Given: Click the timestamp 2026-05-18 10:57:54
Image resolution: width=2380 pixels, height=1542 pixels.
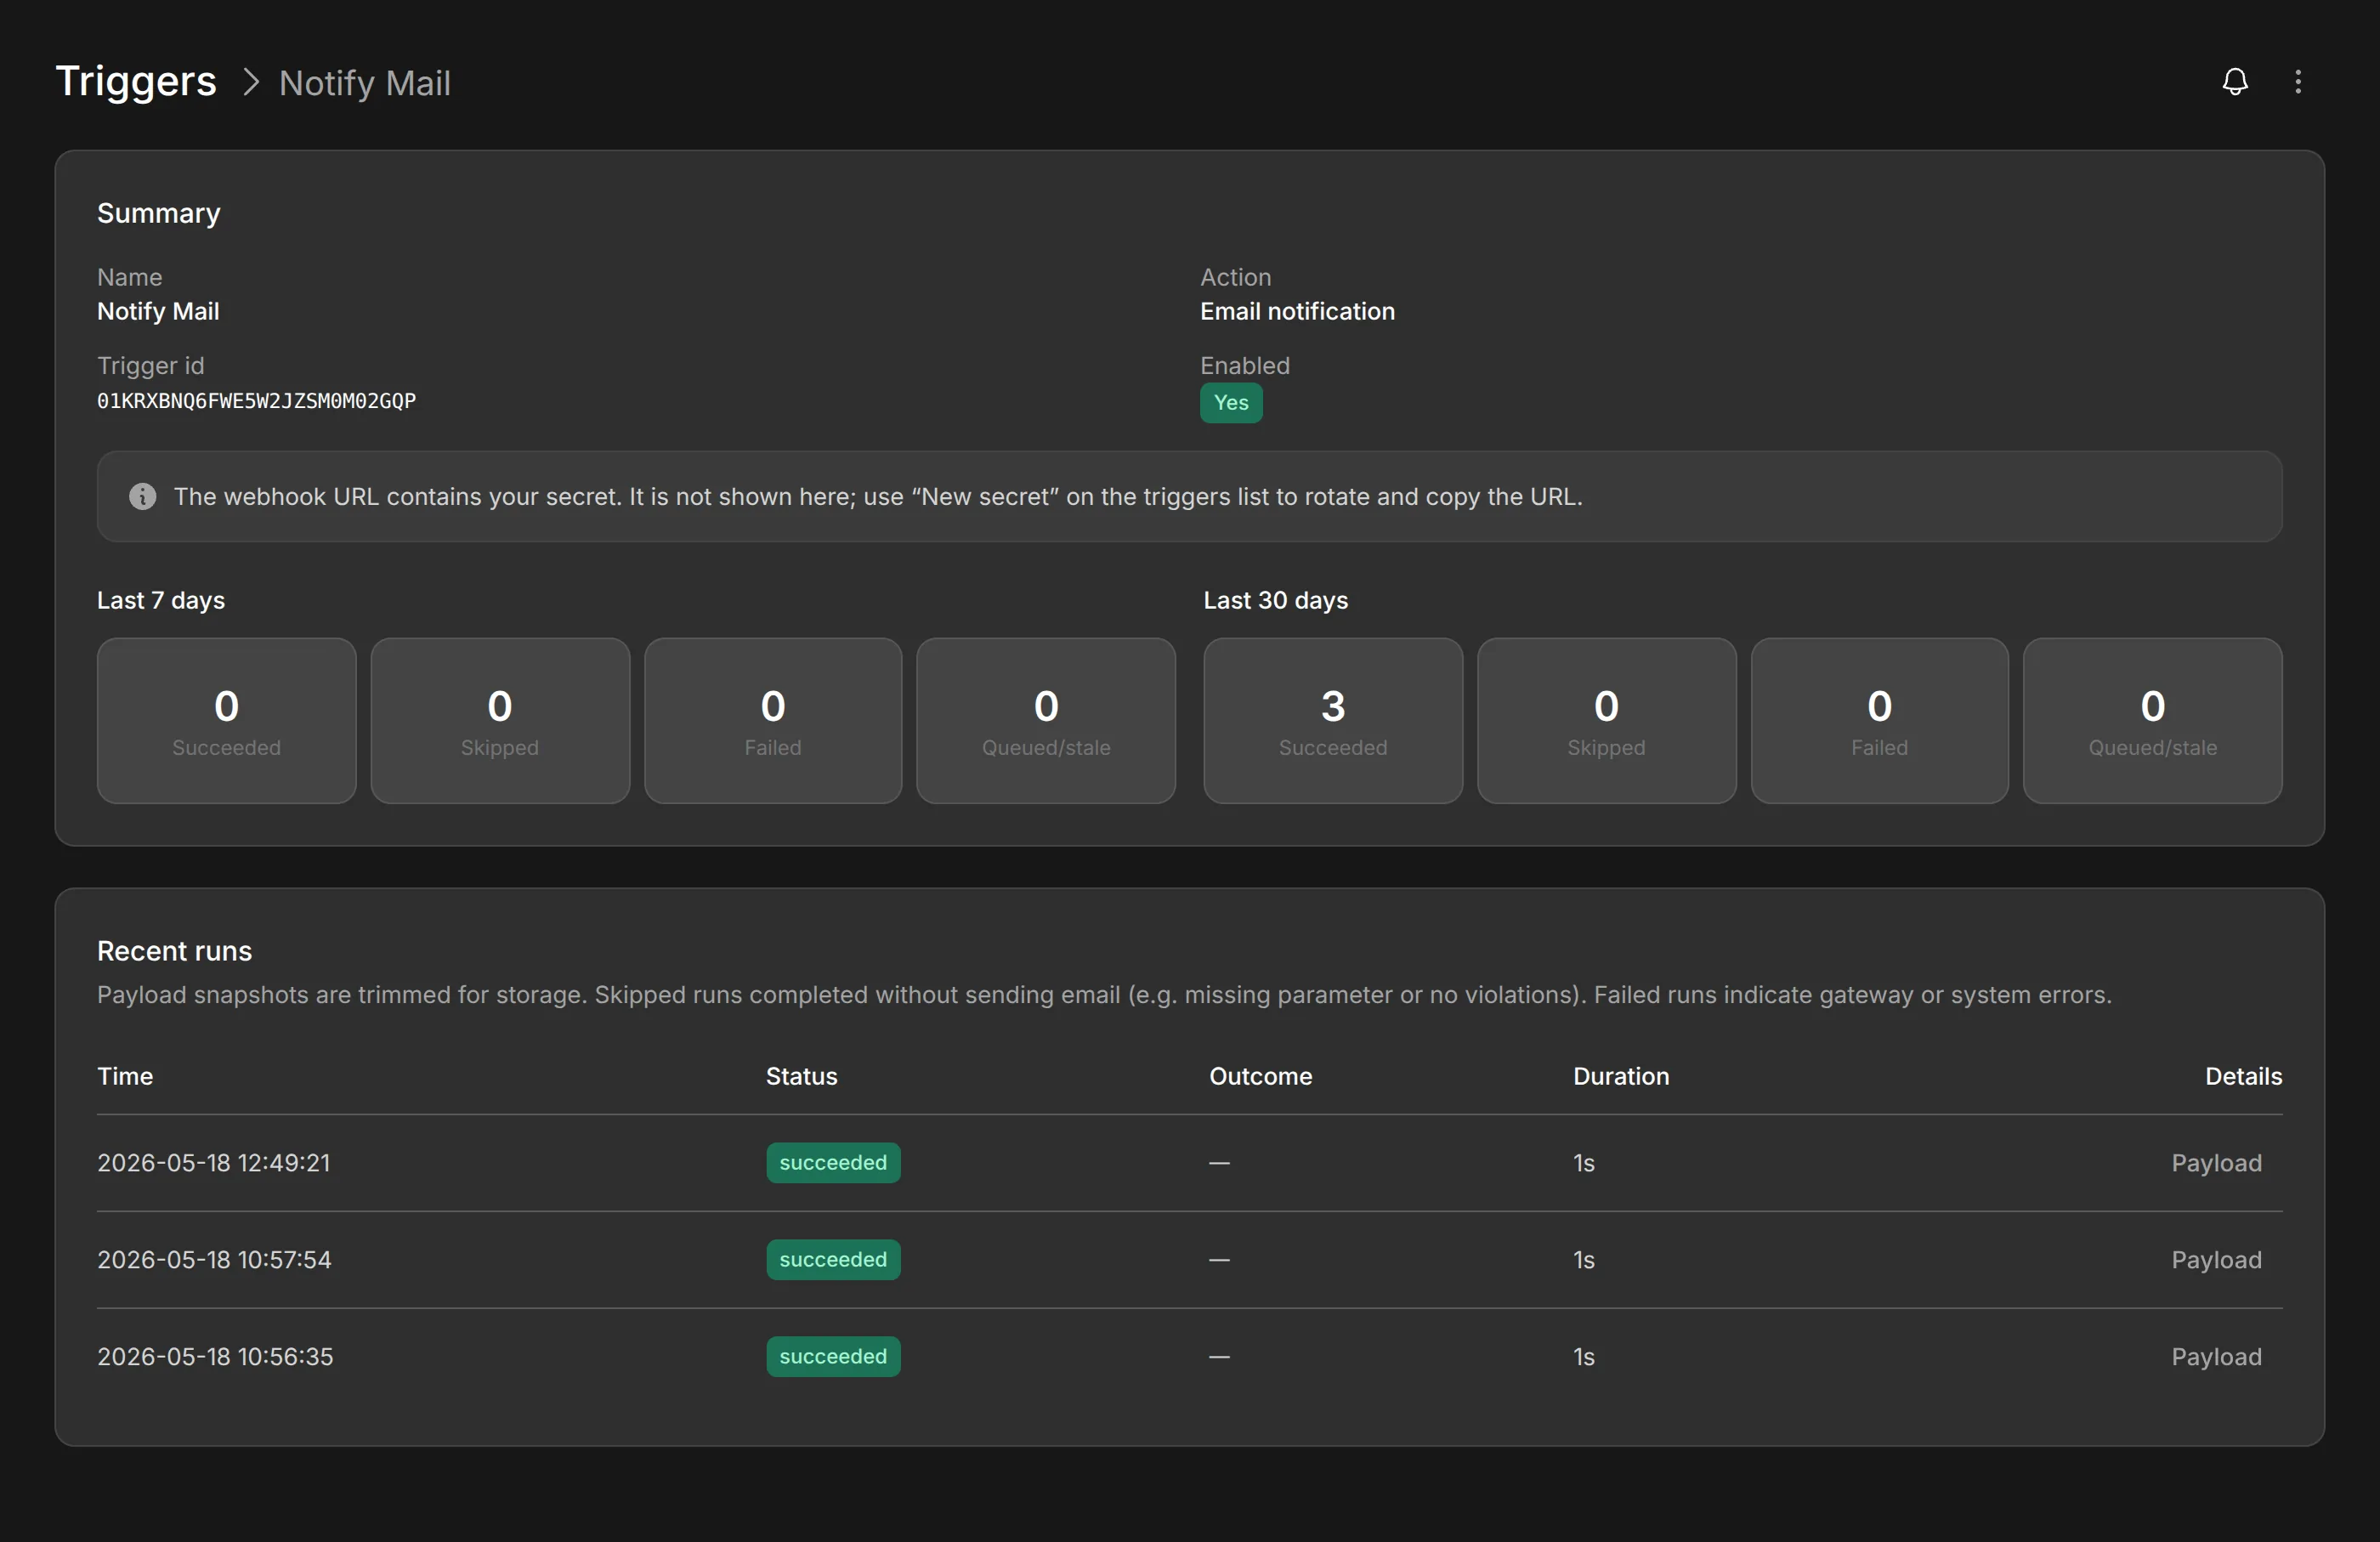Looking at the screenshot, I should tap(214, 1260).
